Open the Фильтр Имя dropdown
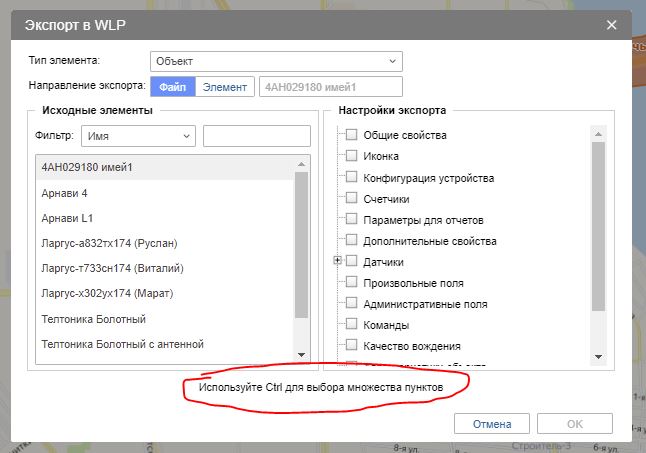646x453 pixels. pyautogui.click(x=138, y=135)
